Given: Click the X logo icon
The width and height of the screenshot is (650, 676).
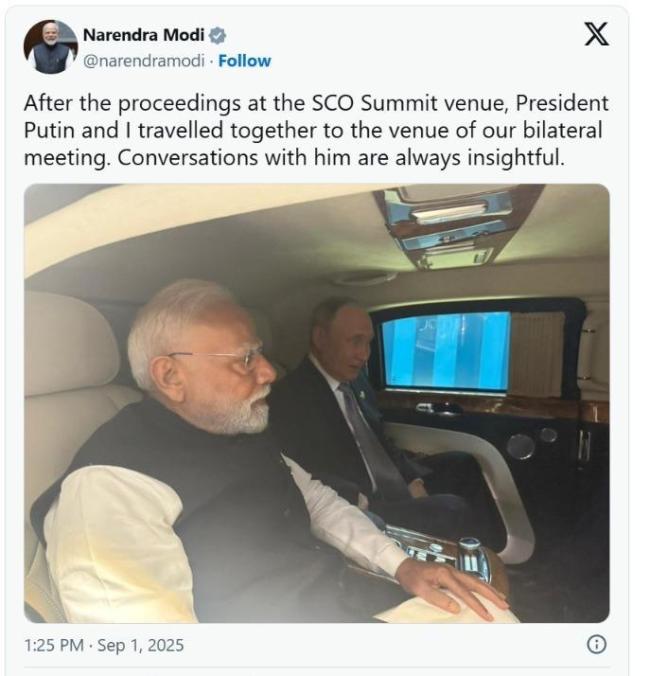Looking at the screenshot, I should pos(596,34).
